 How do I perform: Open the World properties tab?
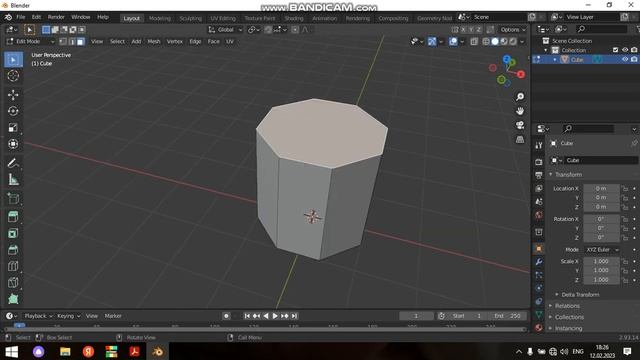[539, 215]
